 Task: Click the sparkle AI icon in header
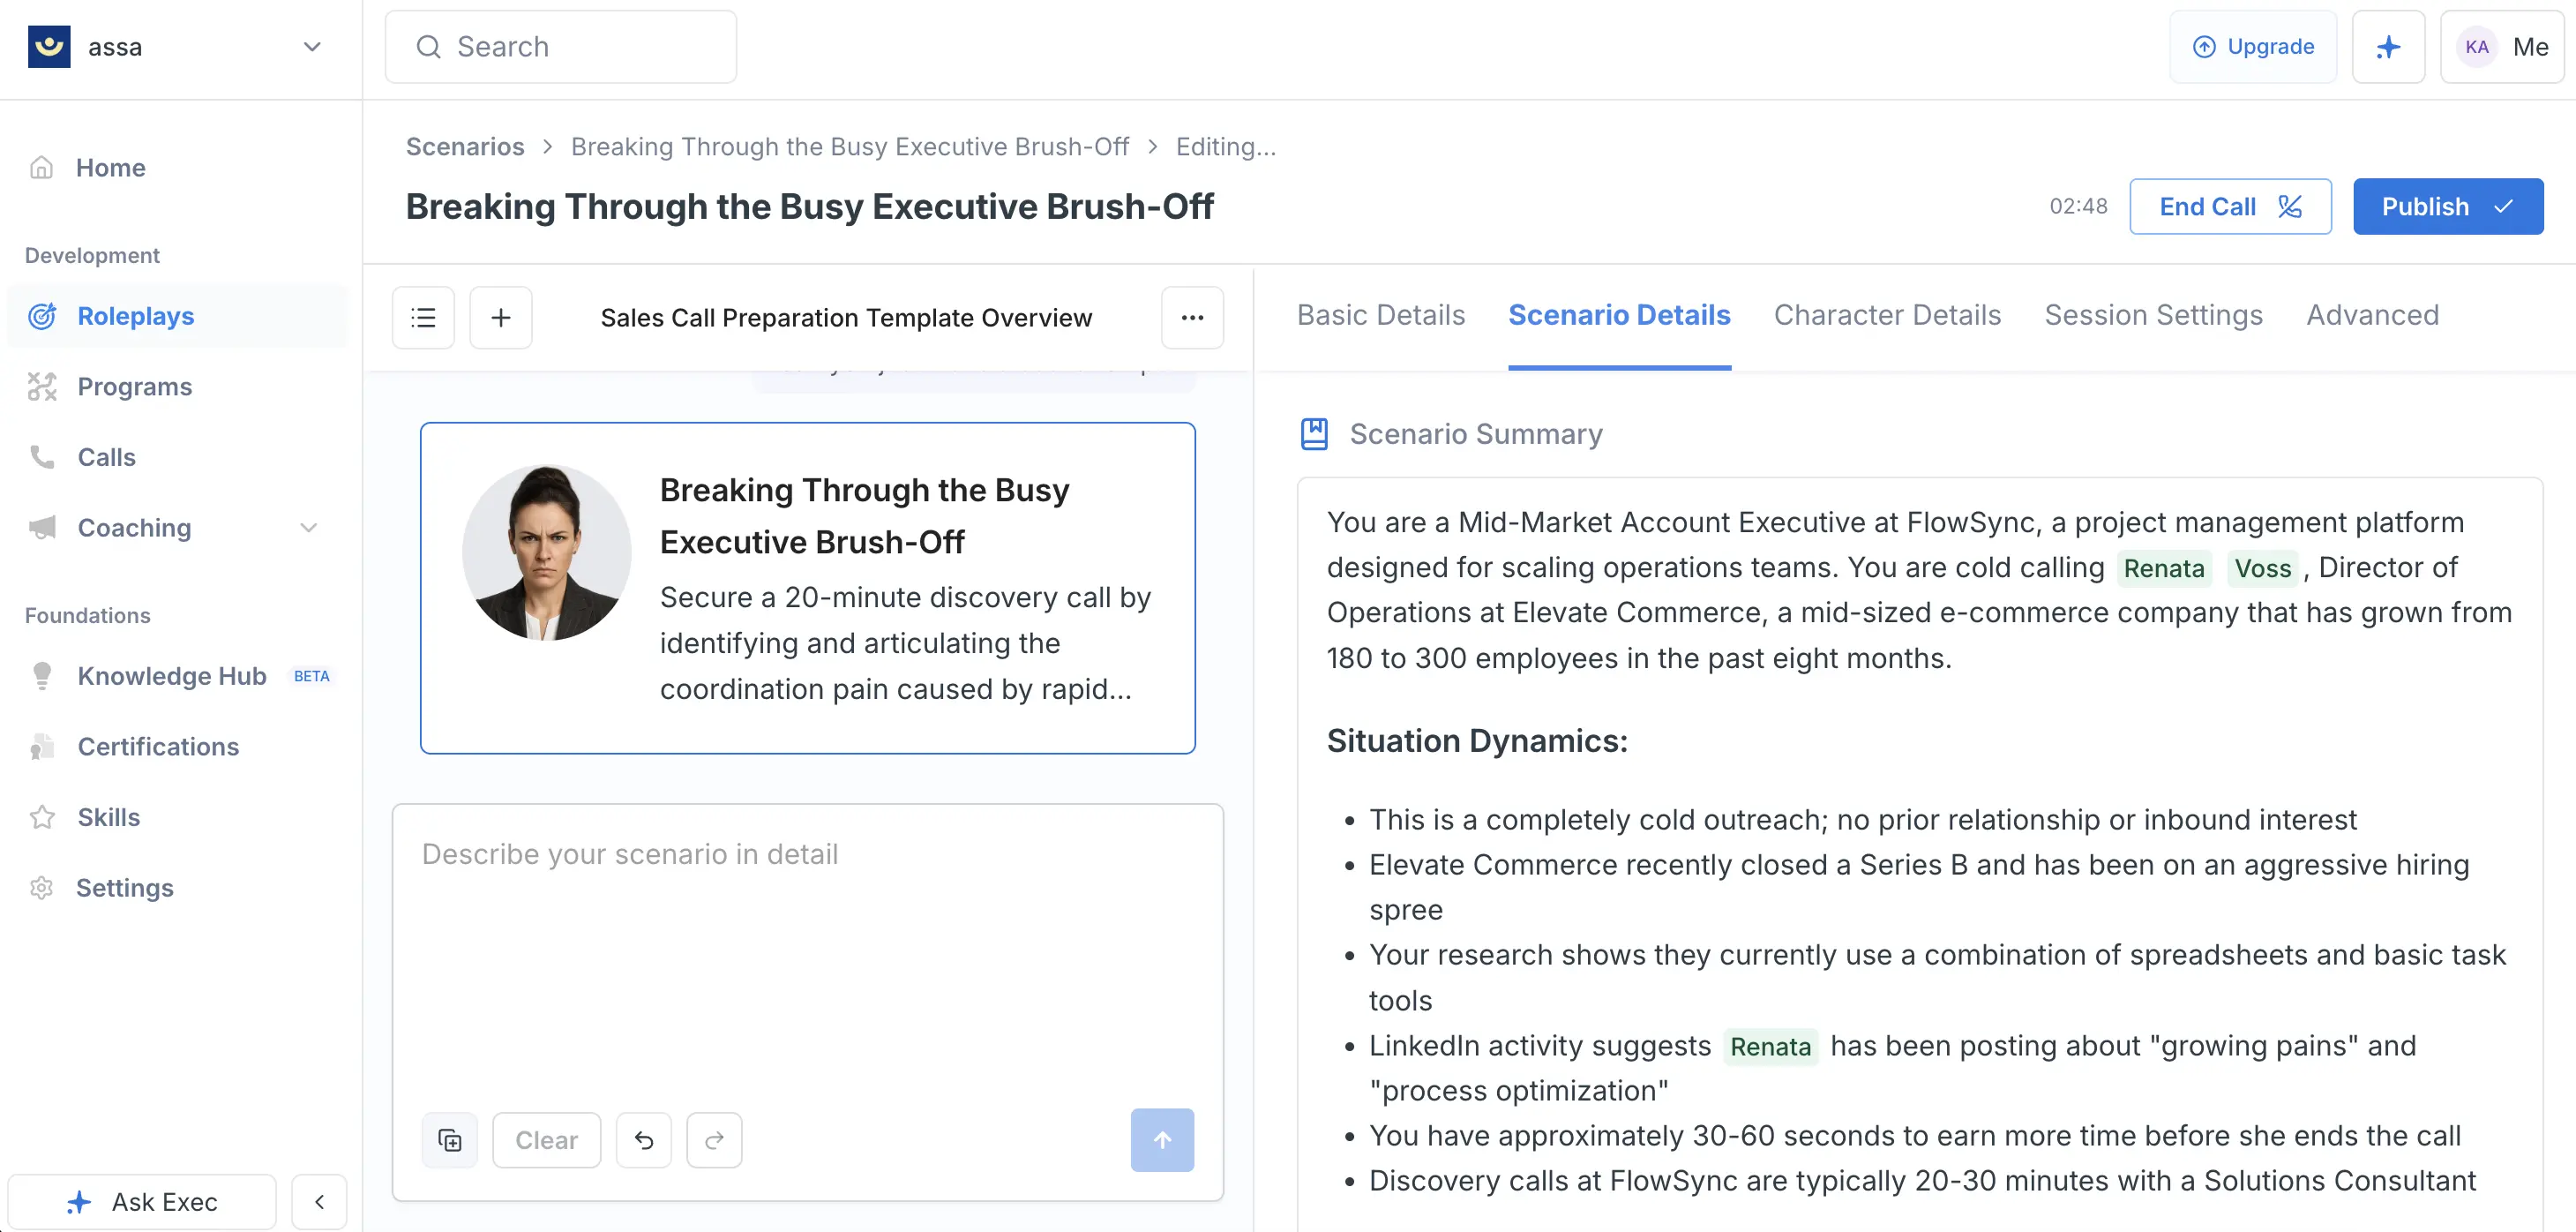2388,47
